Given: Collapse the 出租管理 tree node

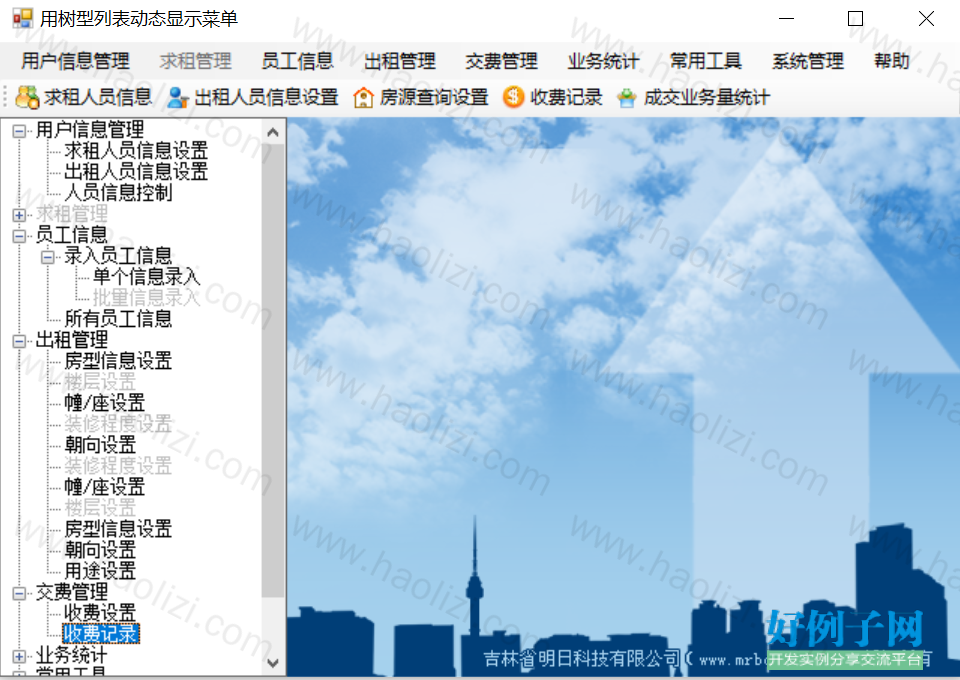Looking at the screenshot, I should click(x=19, y=341).
